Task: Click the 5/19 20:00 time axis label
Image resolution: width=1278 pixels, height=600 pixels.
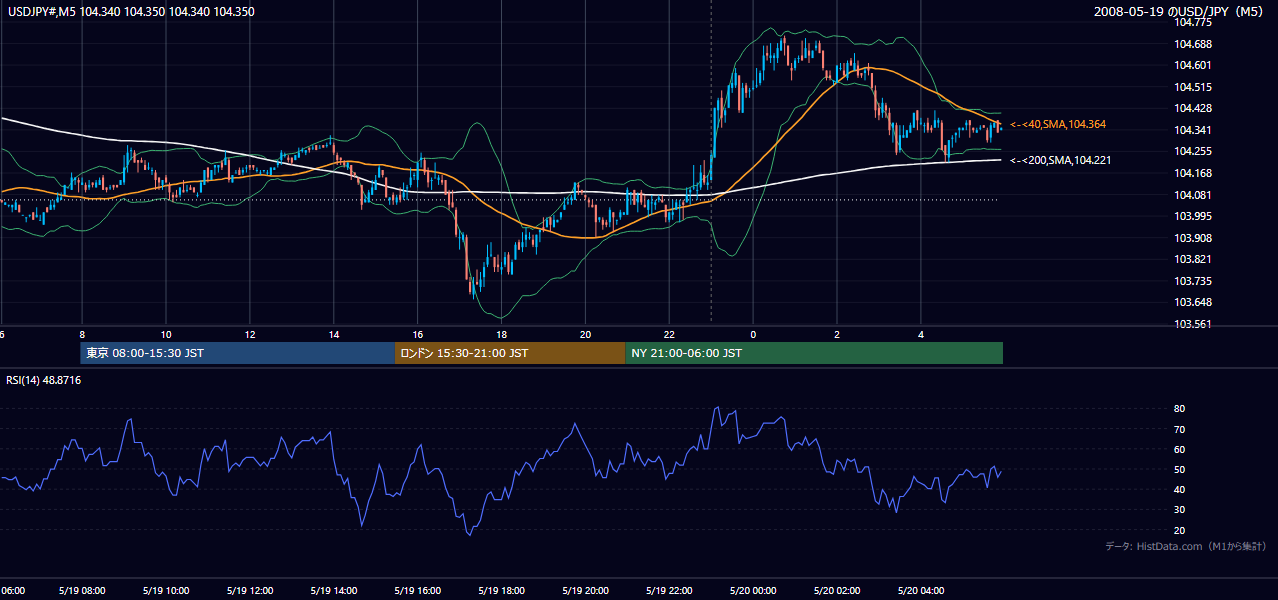Action: 586,590
